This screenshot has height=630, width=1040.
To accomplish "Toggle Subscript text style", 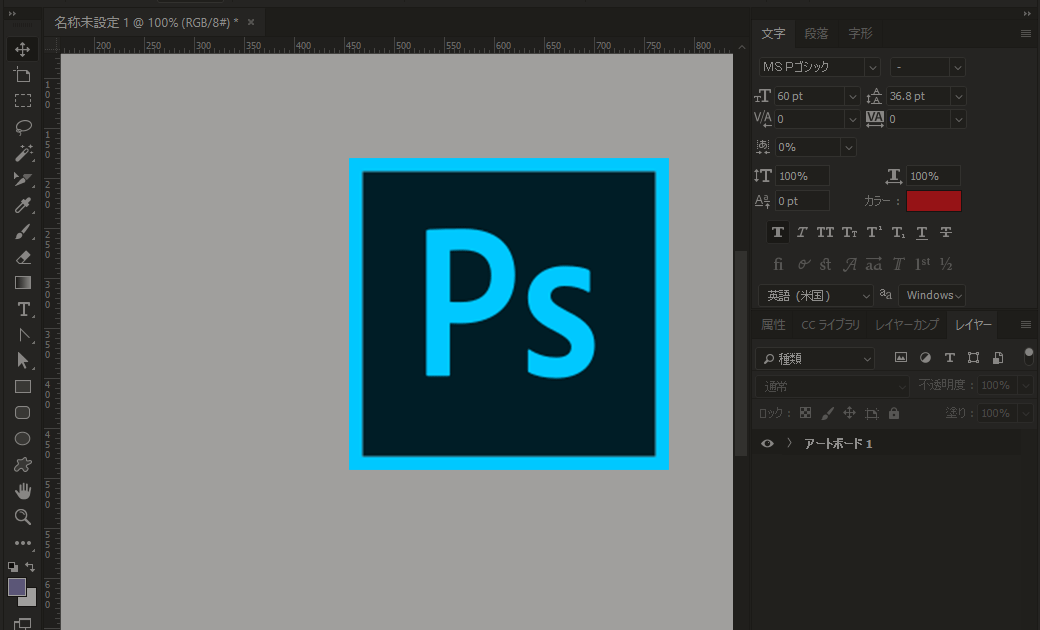I will (x=898, y=232).
